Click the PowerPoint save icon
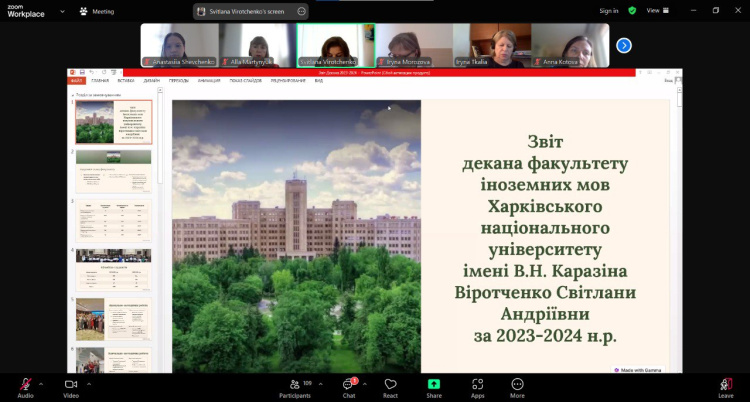 [82, 72]
